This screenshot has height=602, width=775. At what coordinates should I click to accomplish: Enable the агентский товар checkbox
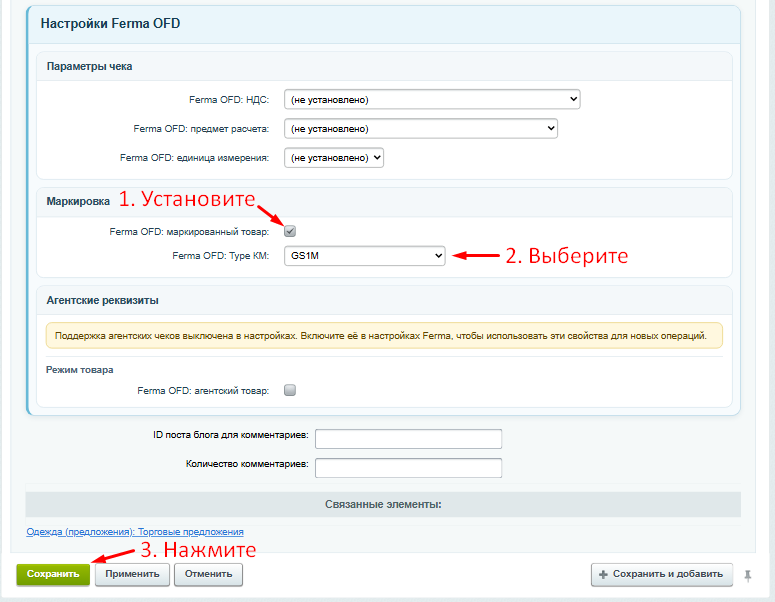coord(290,390)
